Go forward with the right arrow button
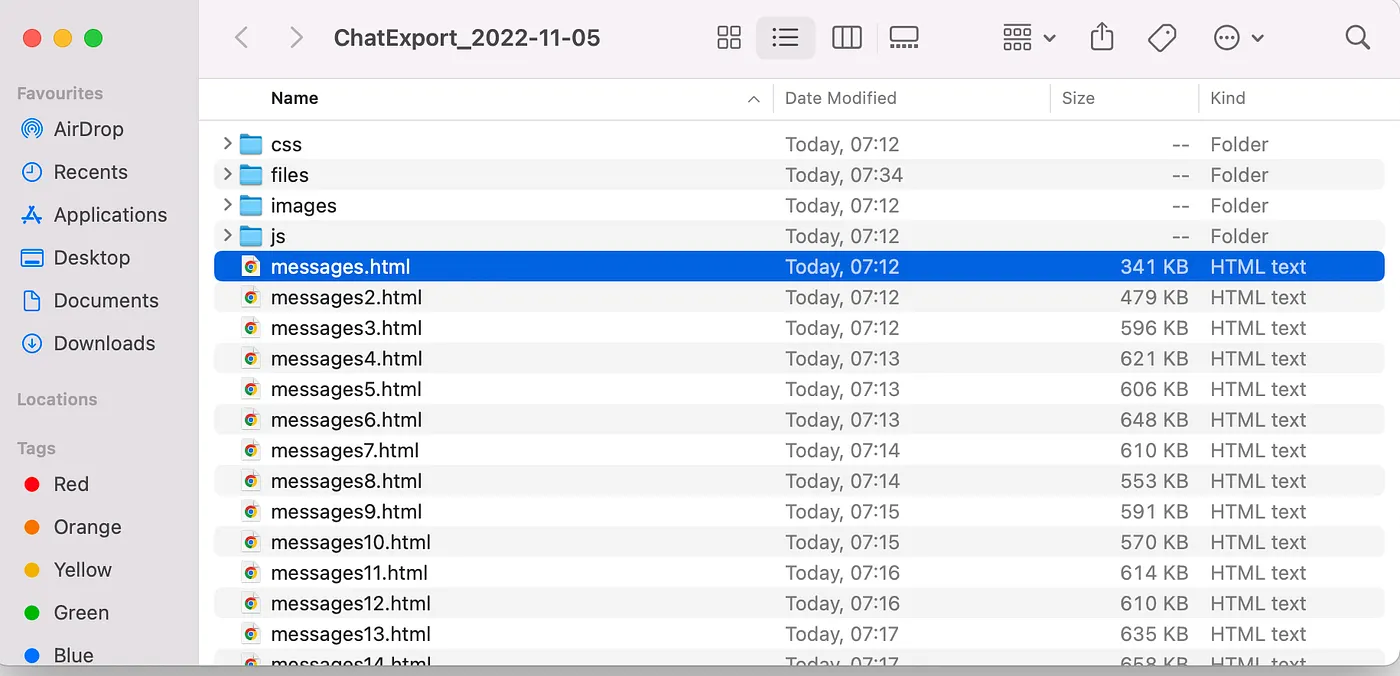Screen dimensions: 1400x676 pos(296,38)
